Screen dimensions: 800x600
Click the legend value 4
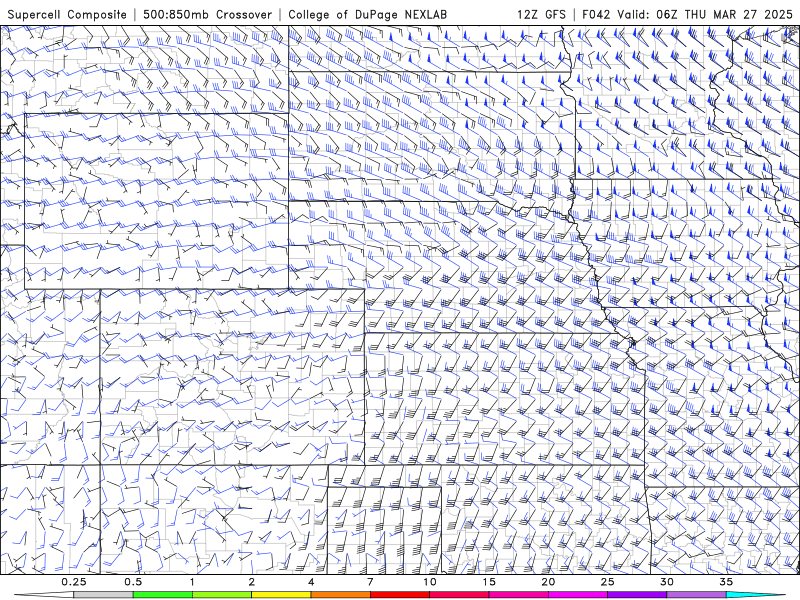[x=311, y=582]
